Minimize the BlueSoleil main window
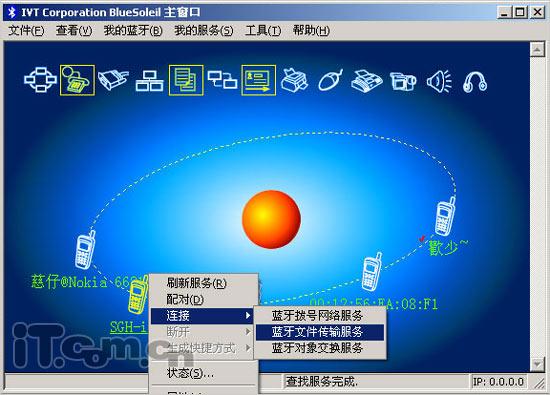 click(504, 13)
